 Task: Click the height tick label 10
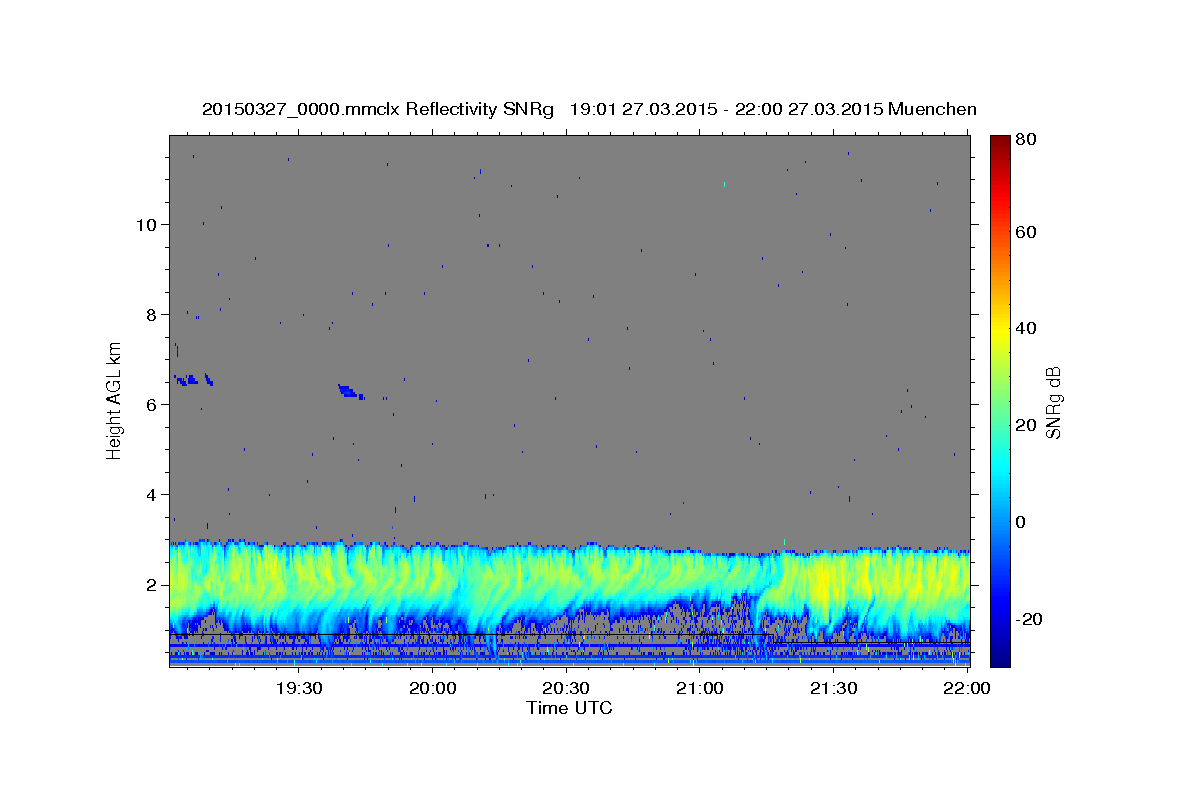[146, 224]
